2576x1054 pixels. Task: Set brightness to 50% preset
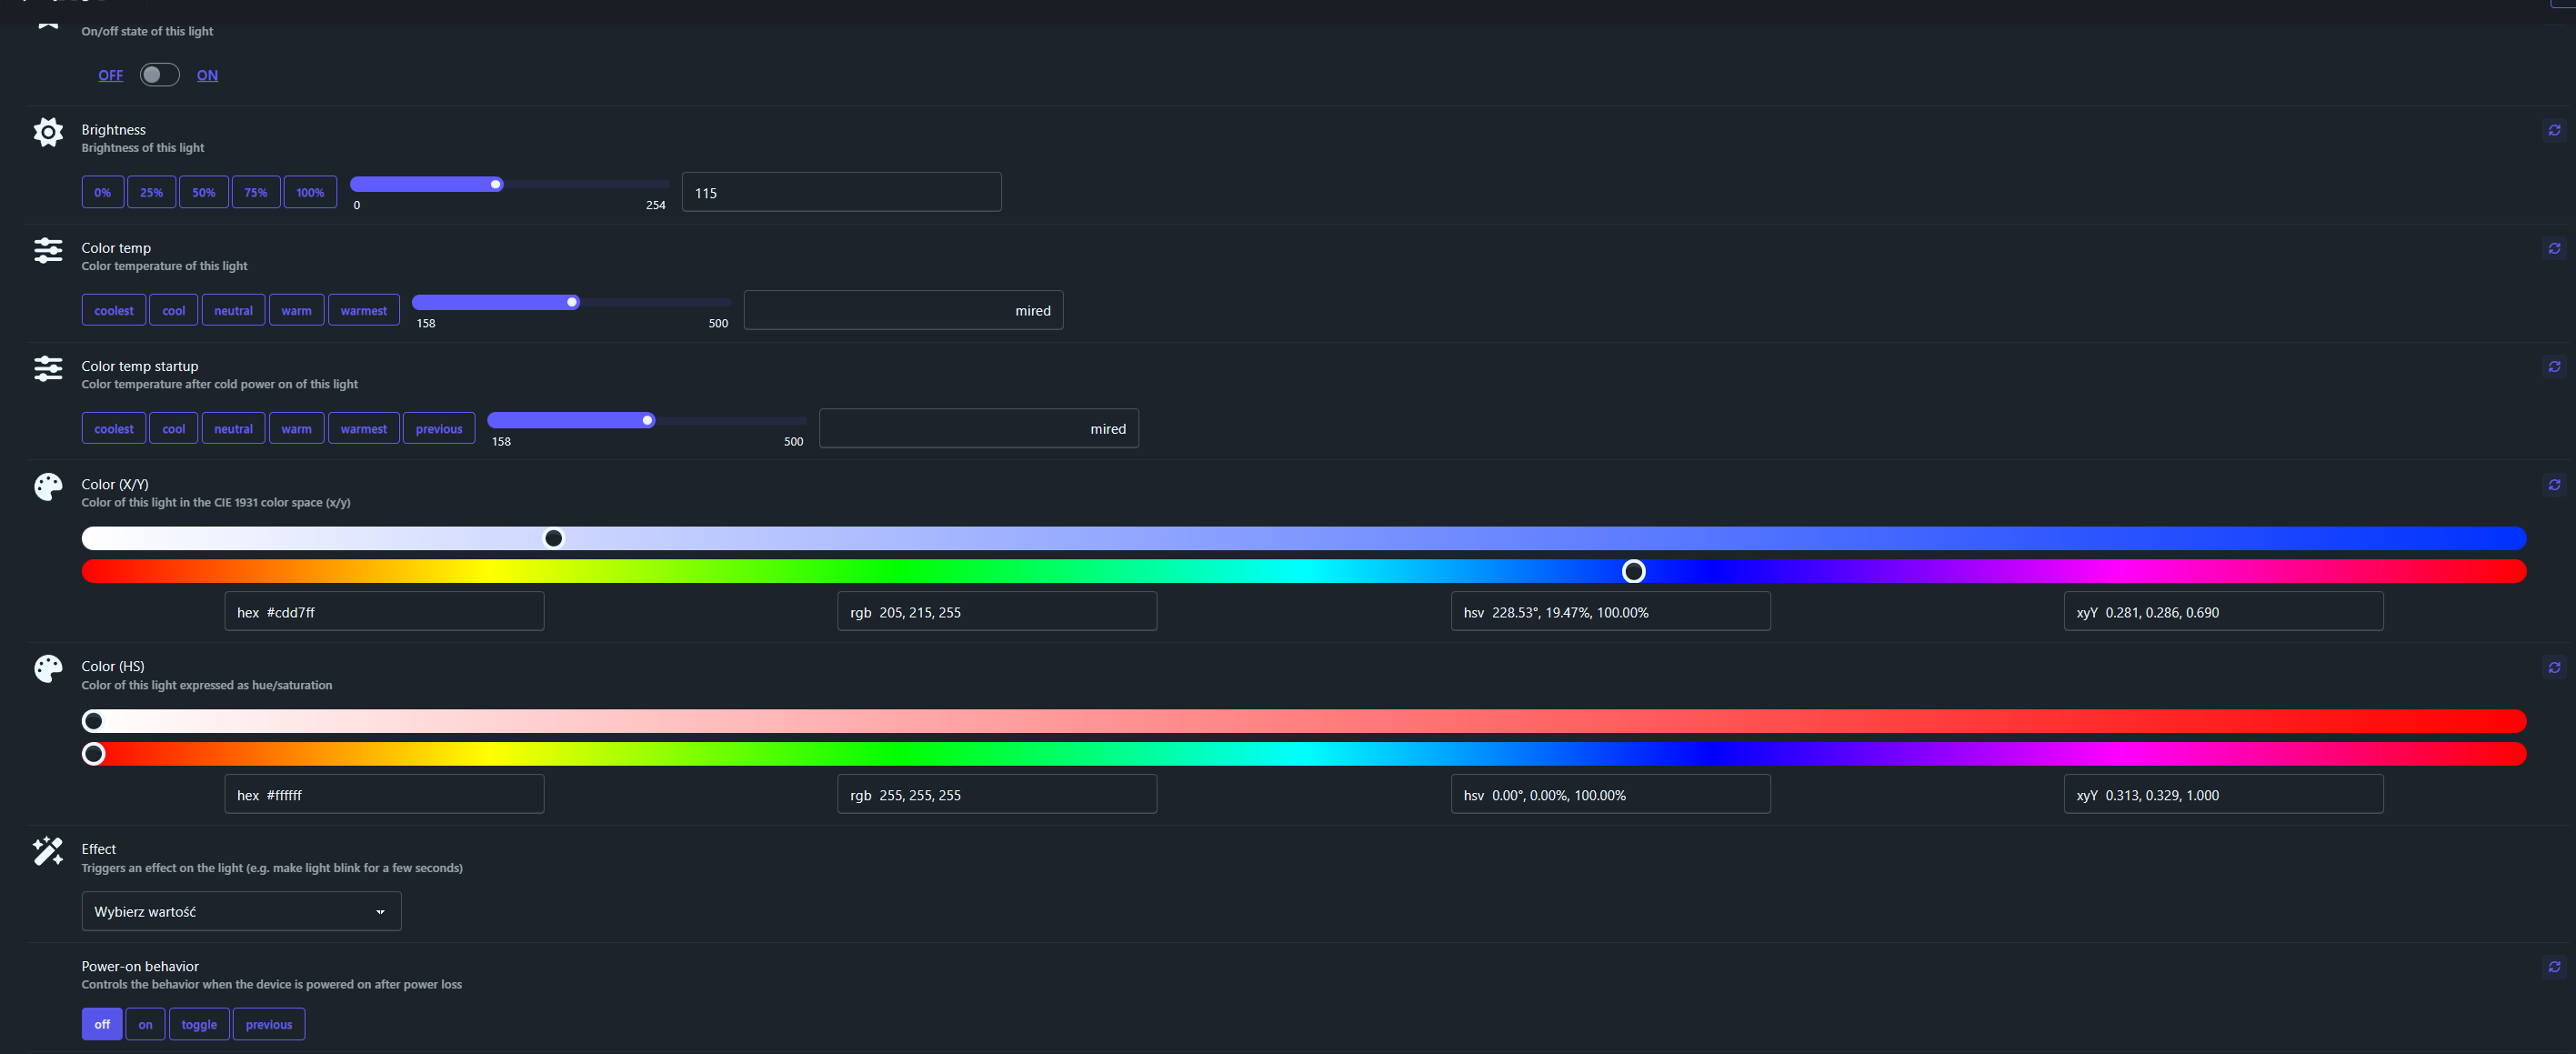tap(204, 192)
